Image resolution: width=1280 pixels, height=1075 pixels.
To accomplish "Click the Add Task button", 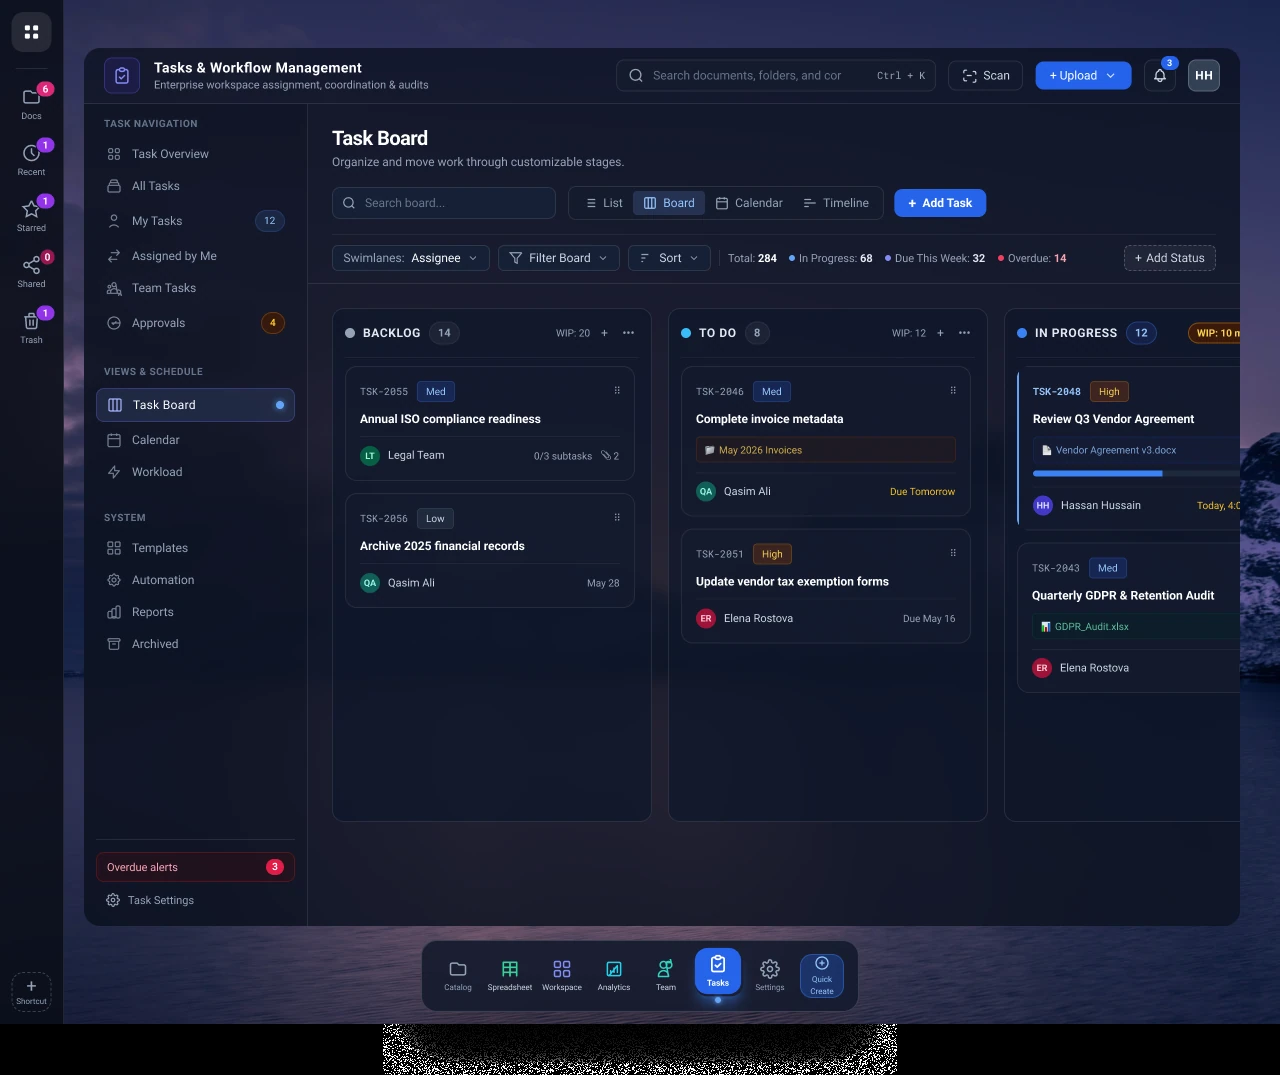I will [x=940, y=203].
